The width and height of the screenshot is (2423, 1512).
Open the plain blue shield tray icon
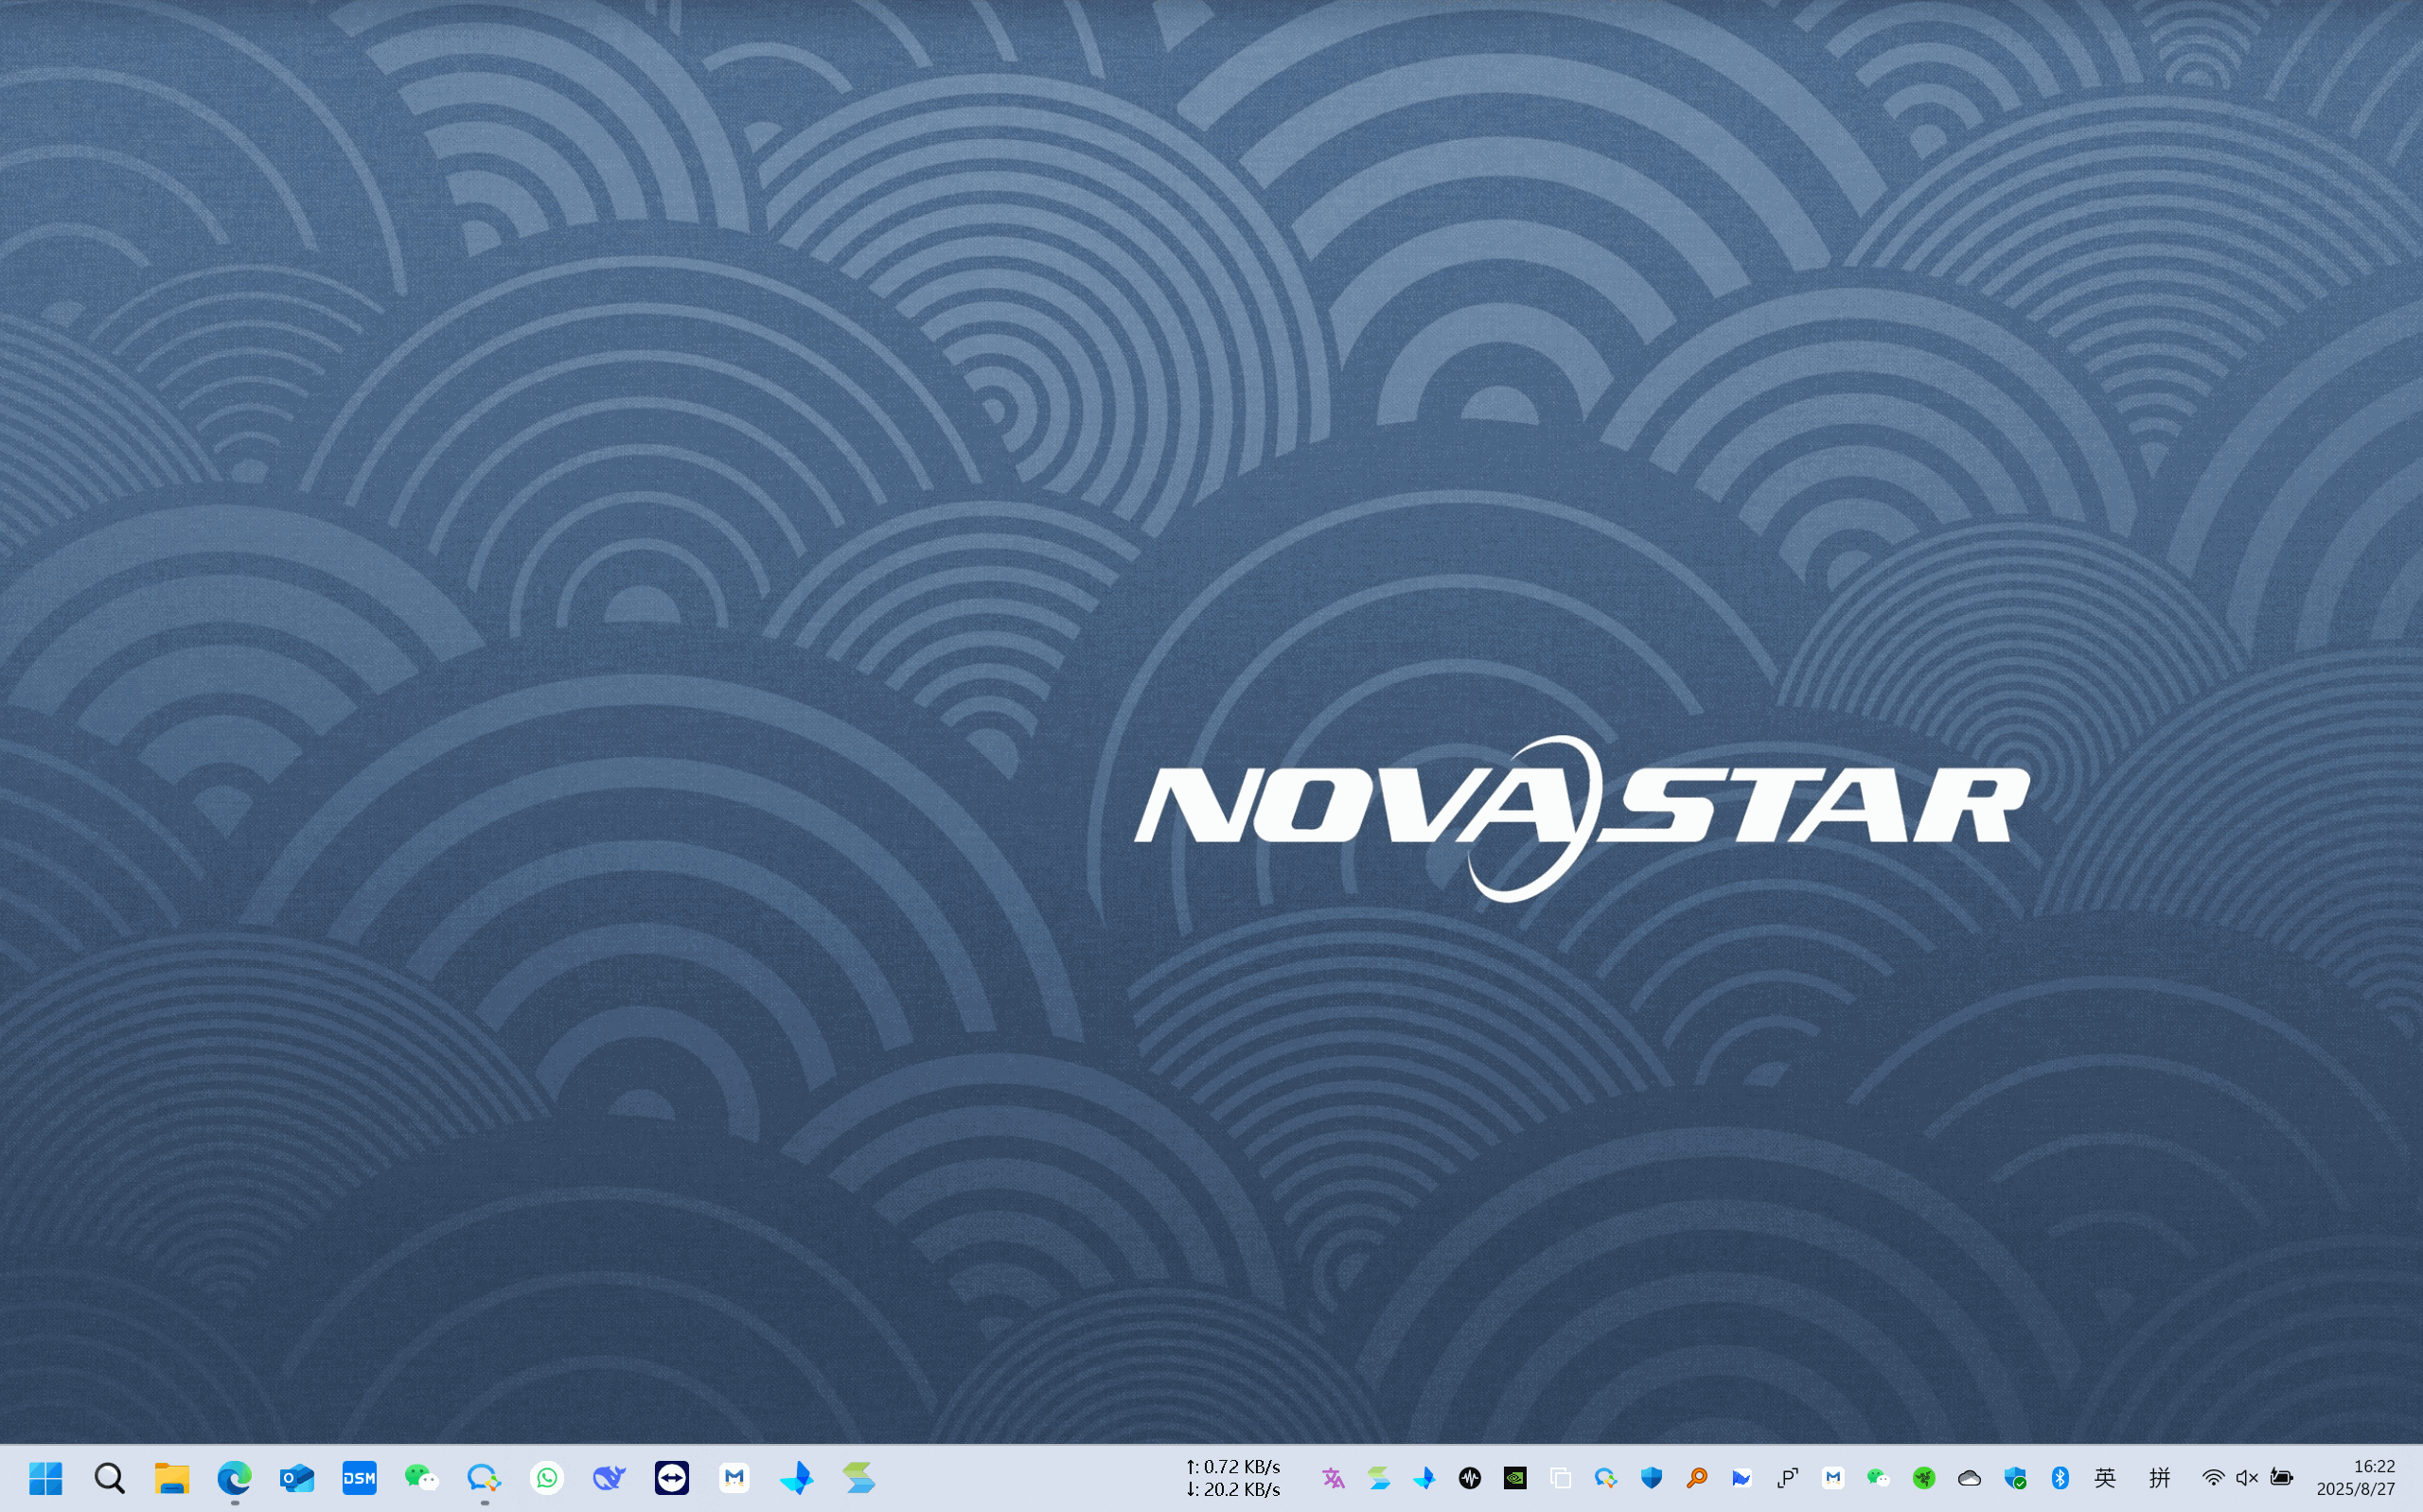coord(1651,1478)
